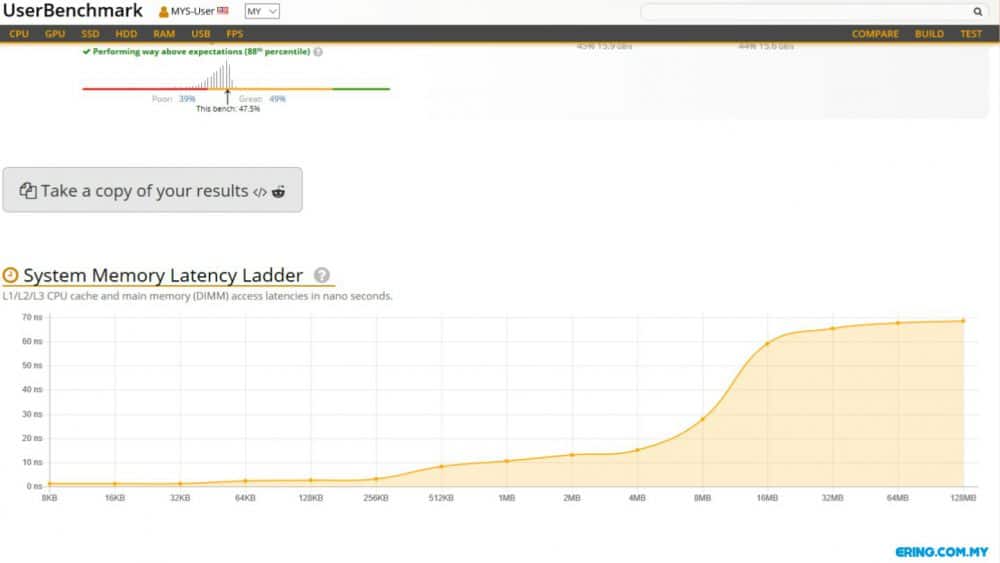1000x563 pixels.
Task: Select the 8MB data point on chart
Action: pyautogui.click(x=702, y=419)
